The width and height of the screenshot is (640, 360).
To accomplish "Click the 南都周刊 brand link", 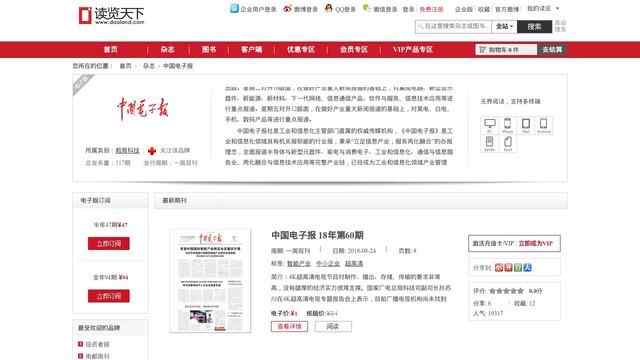I will tap(98, 356).
